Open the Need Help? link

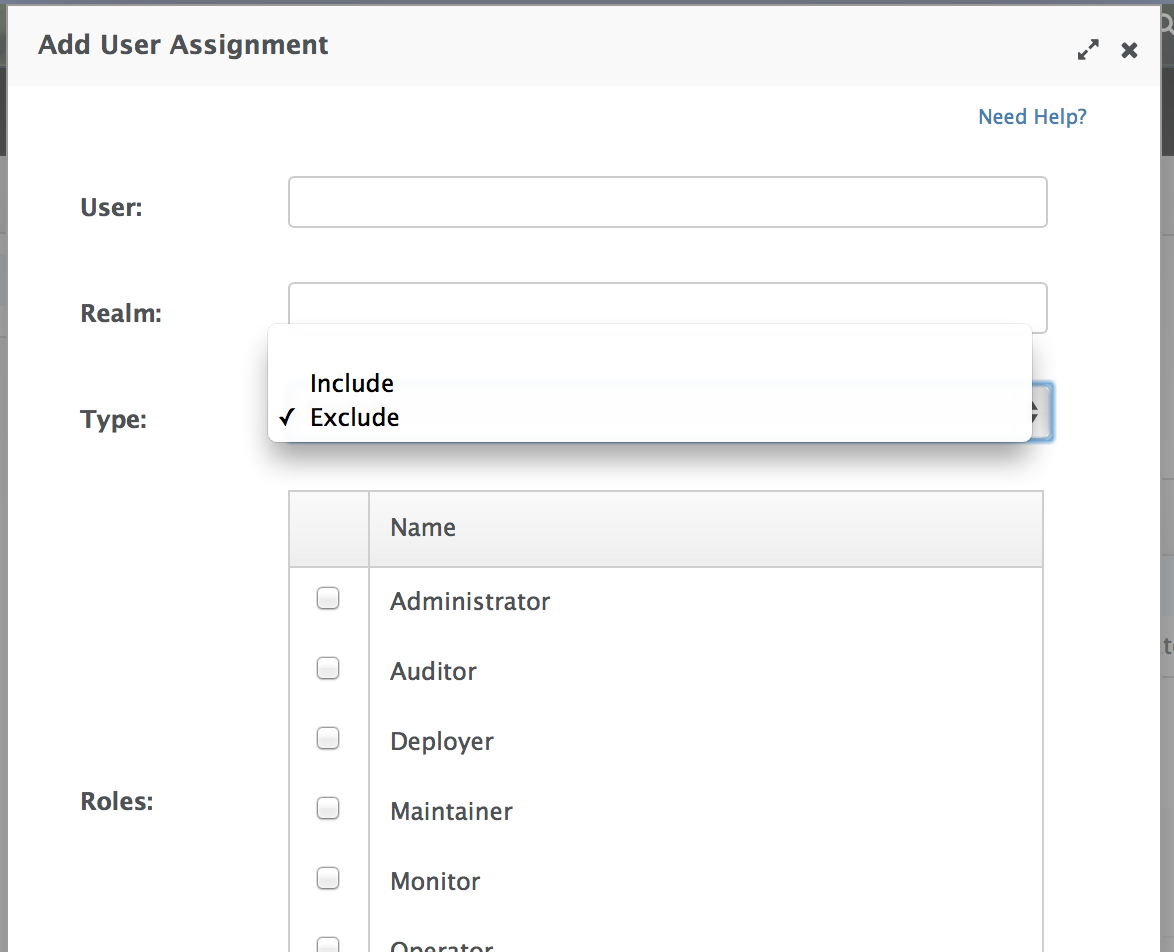point(1031,117)
